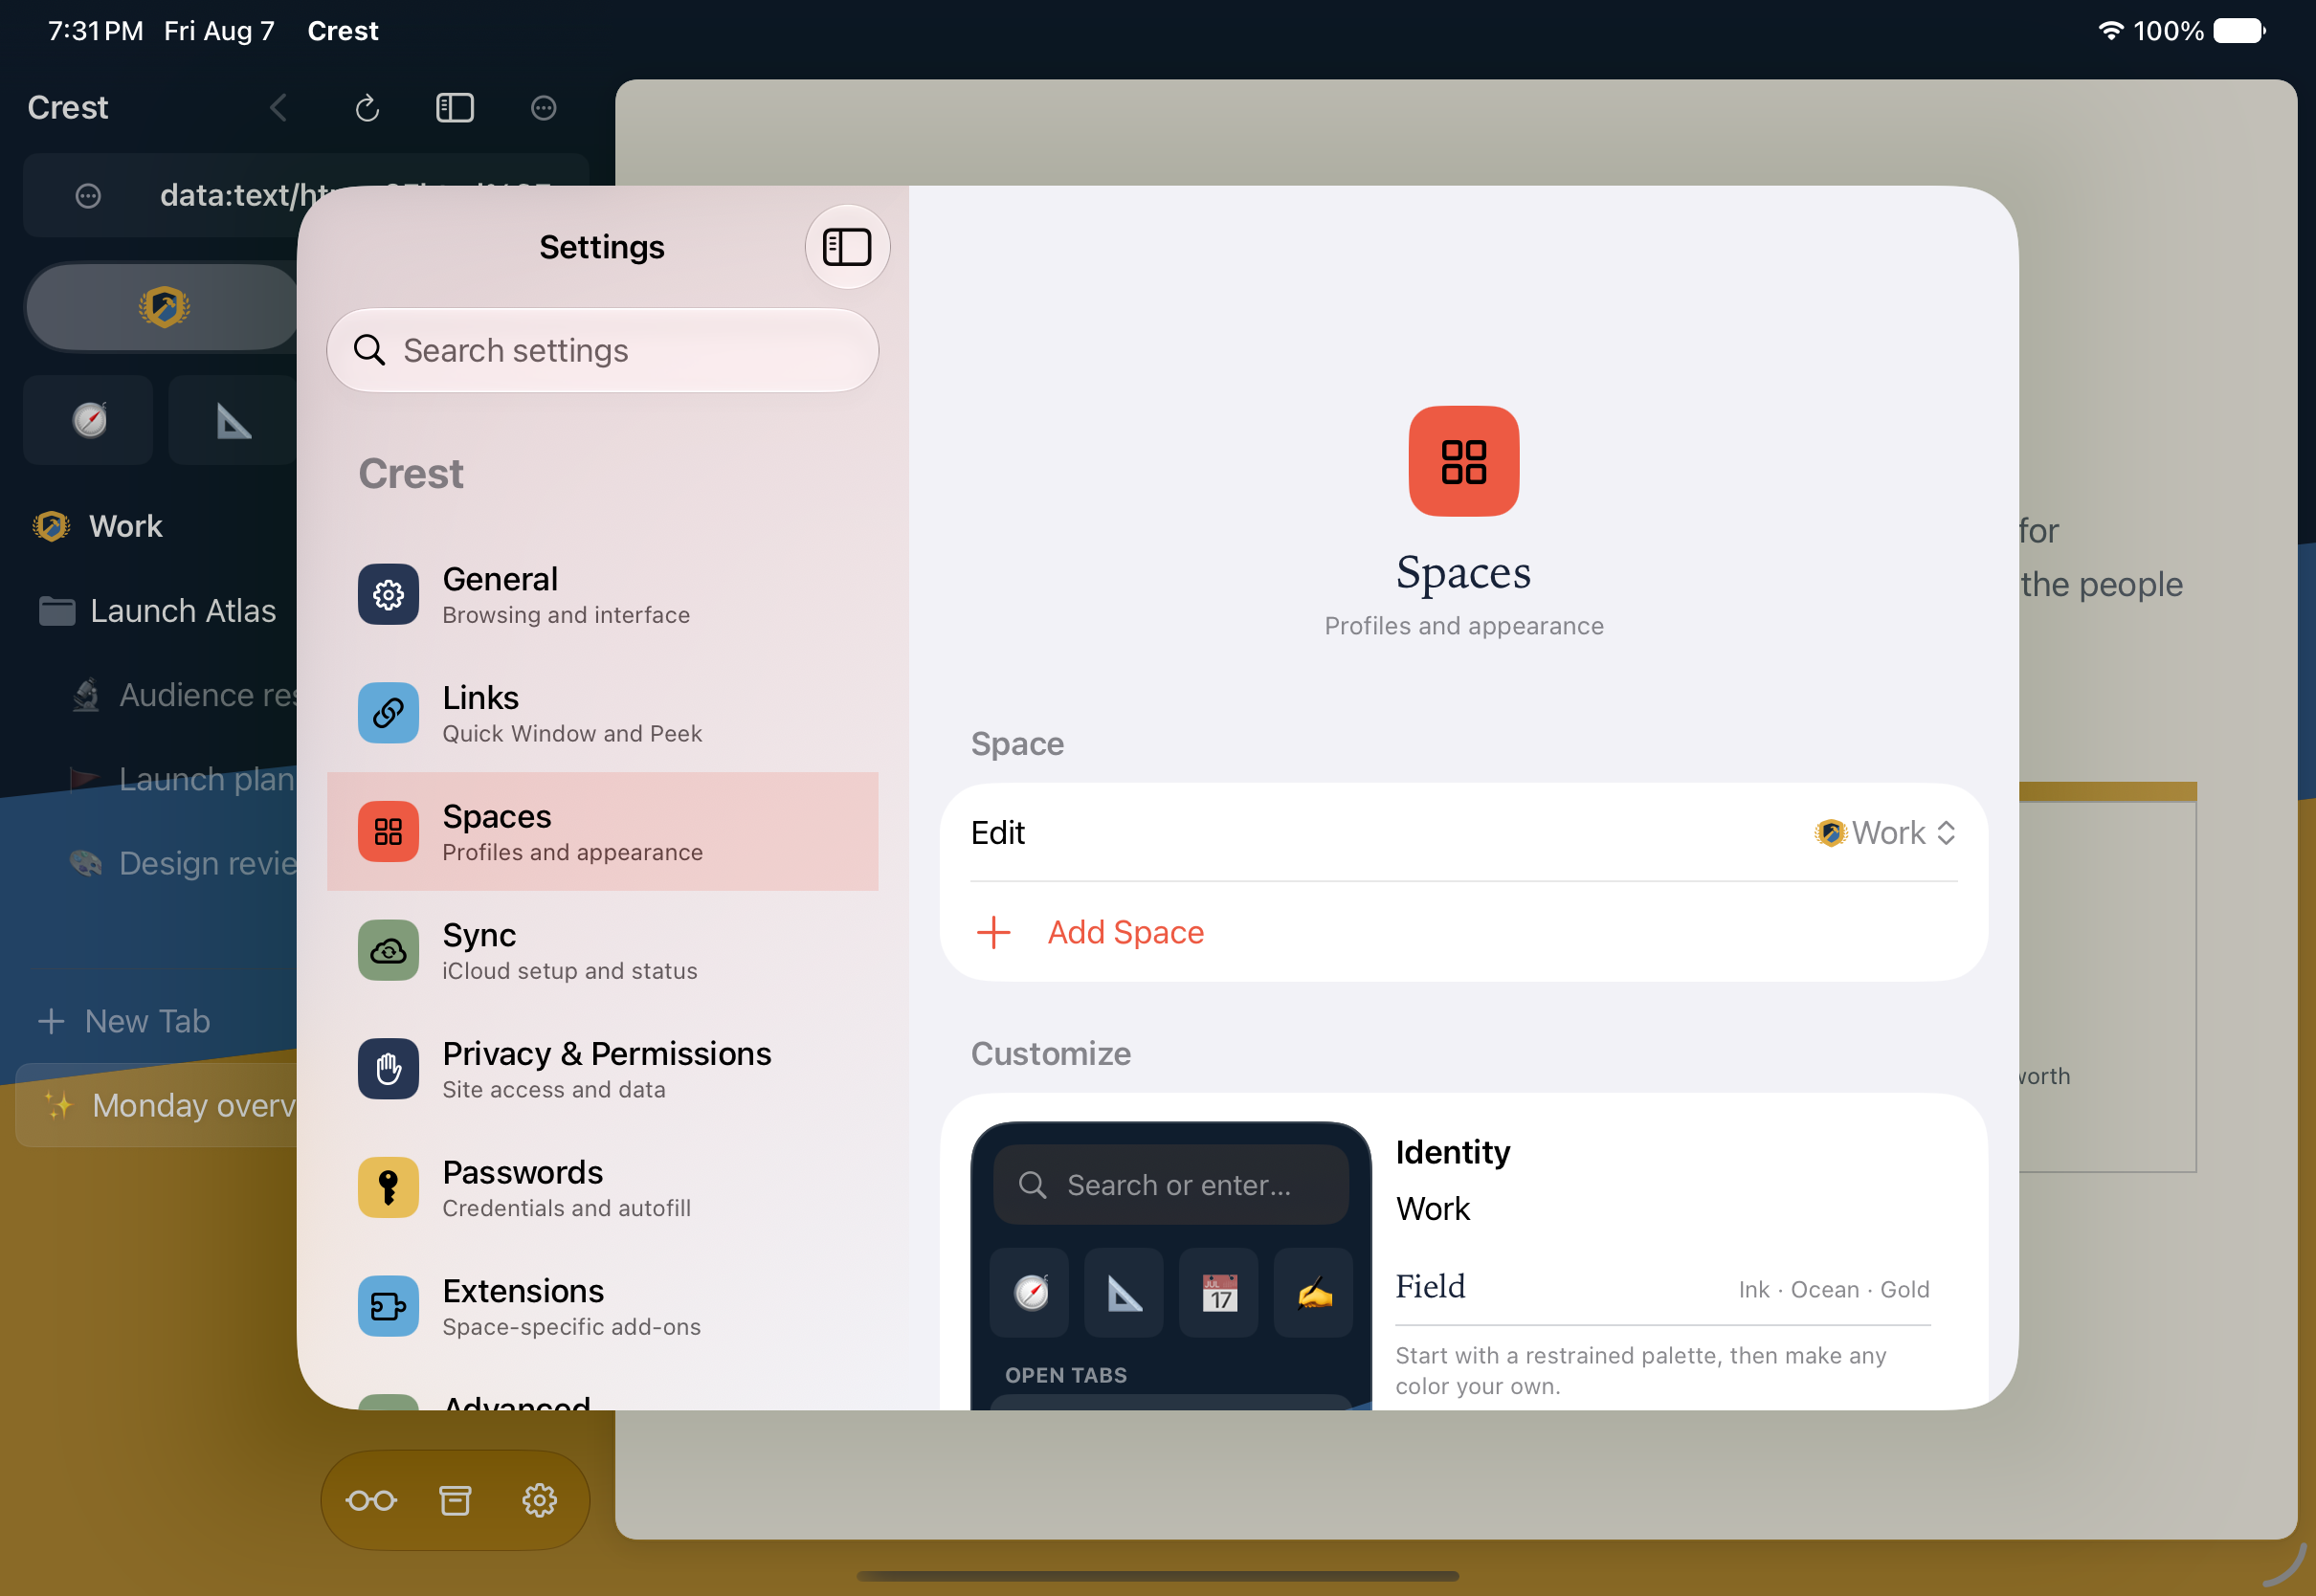2316x1596 pixels.
Task: Click the Spaces grid icon in sidebar
Action: pyautogui.click(x=388, y=832)
